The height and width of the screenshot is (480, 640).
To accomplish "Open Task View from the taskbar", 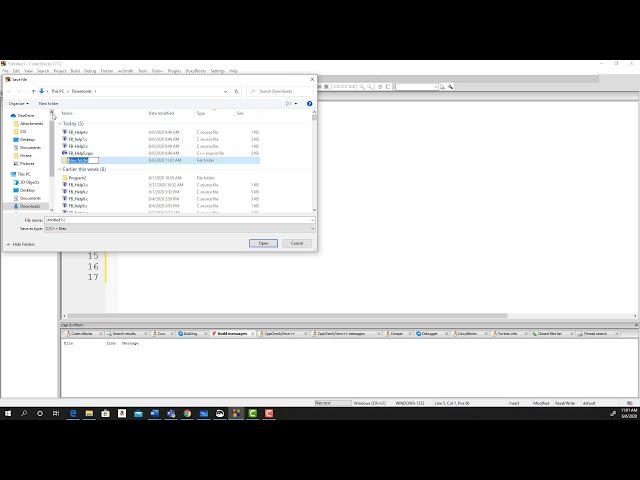I will pyautogui.click(x=56, y=414).
